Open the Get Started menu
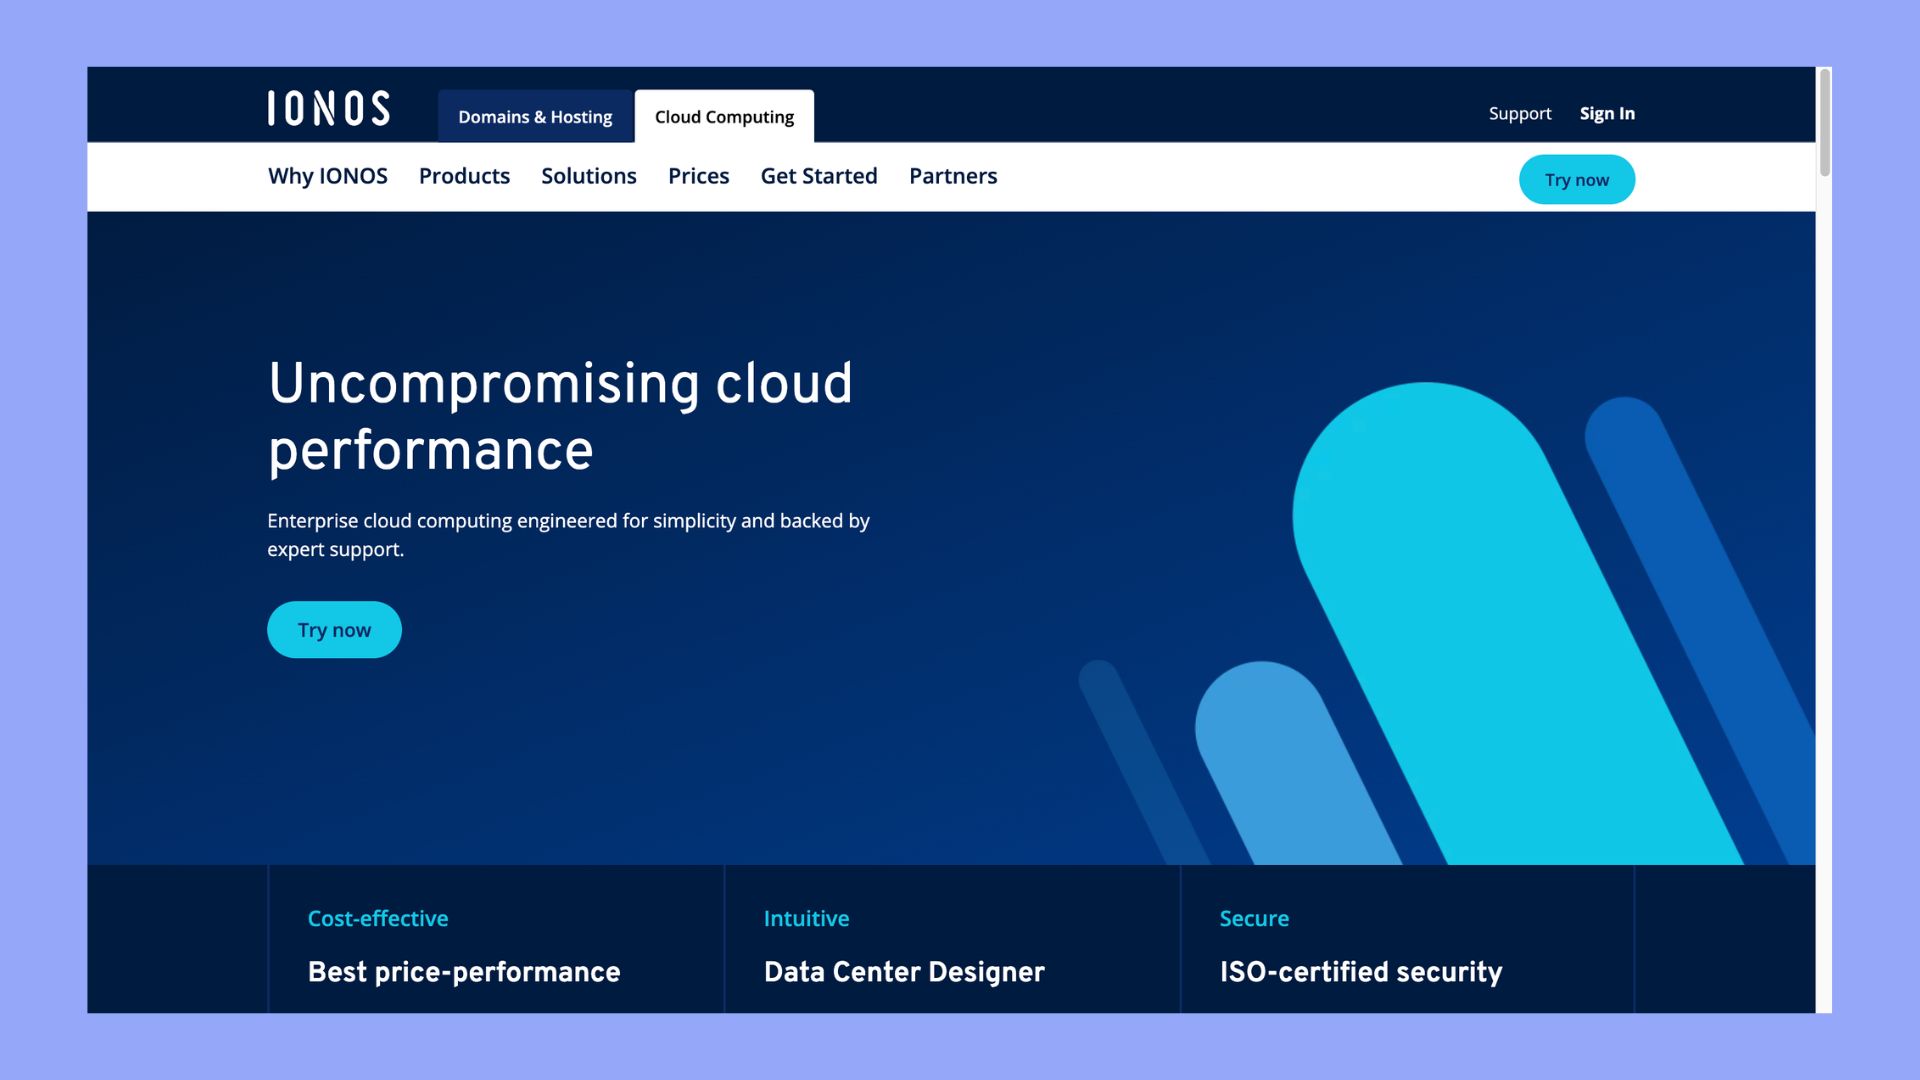Image resolution: width=1920 pixels, height=1080 pixels. (x=818, y=176)
